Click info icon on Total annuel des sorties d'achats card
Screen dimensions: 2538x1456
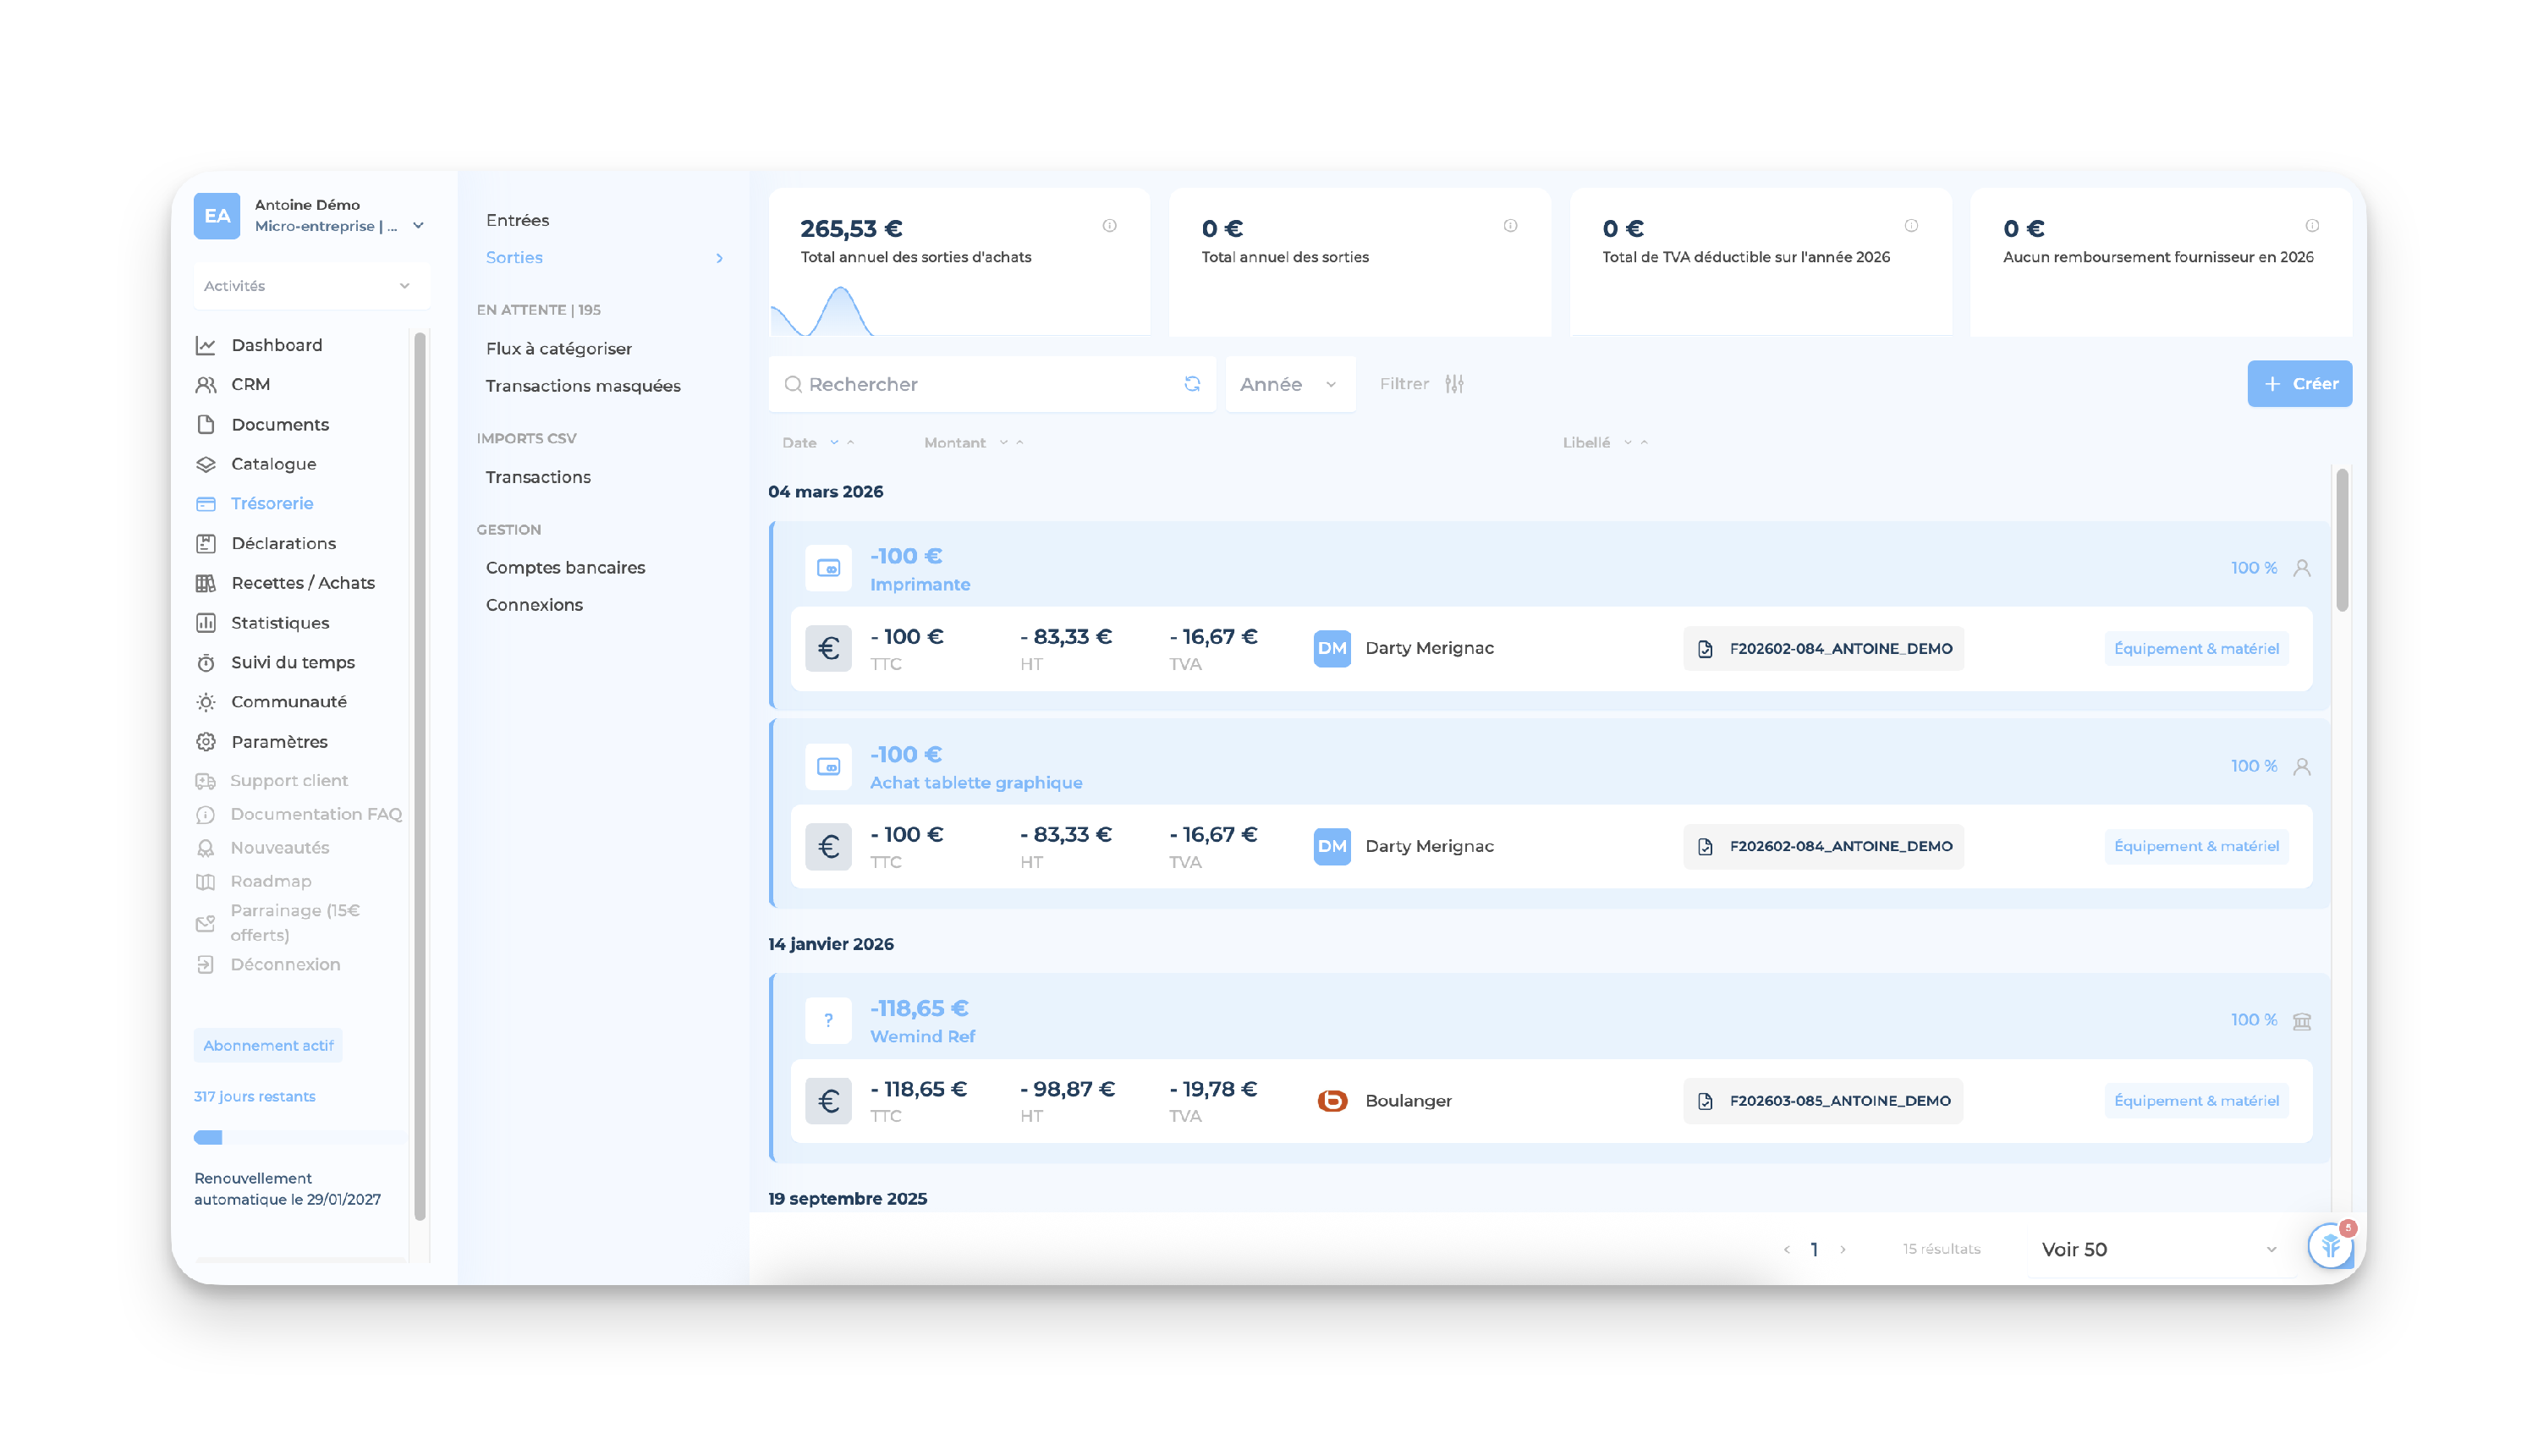tap(1109, 226)
